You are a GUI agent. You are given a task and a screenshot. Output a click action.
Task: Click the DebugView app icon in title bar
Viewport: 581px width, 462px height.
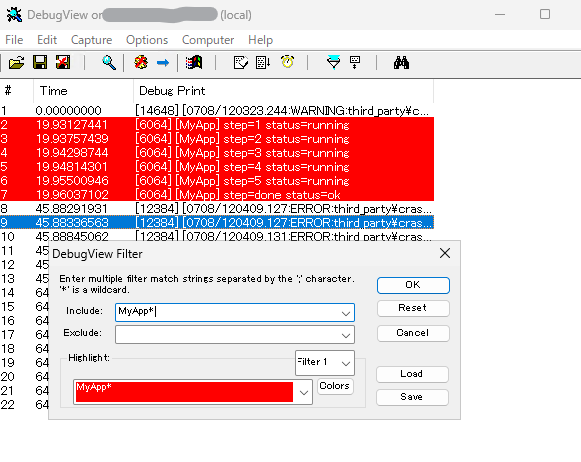(x=14, y=15)
